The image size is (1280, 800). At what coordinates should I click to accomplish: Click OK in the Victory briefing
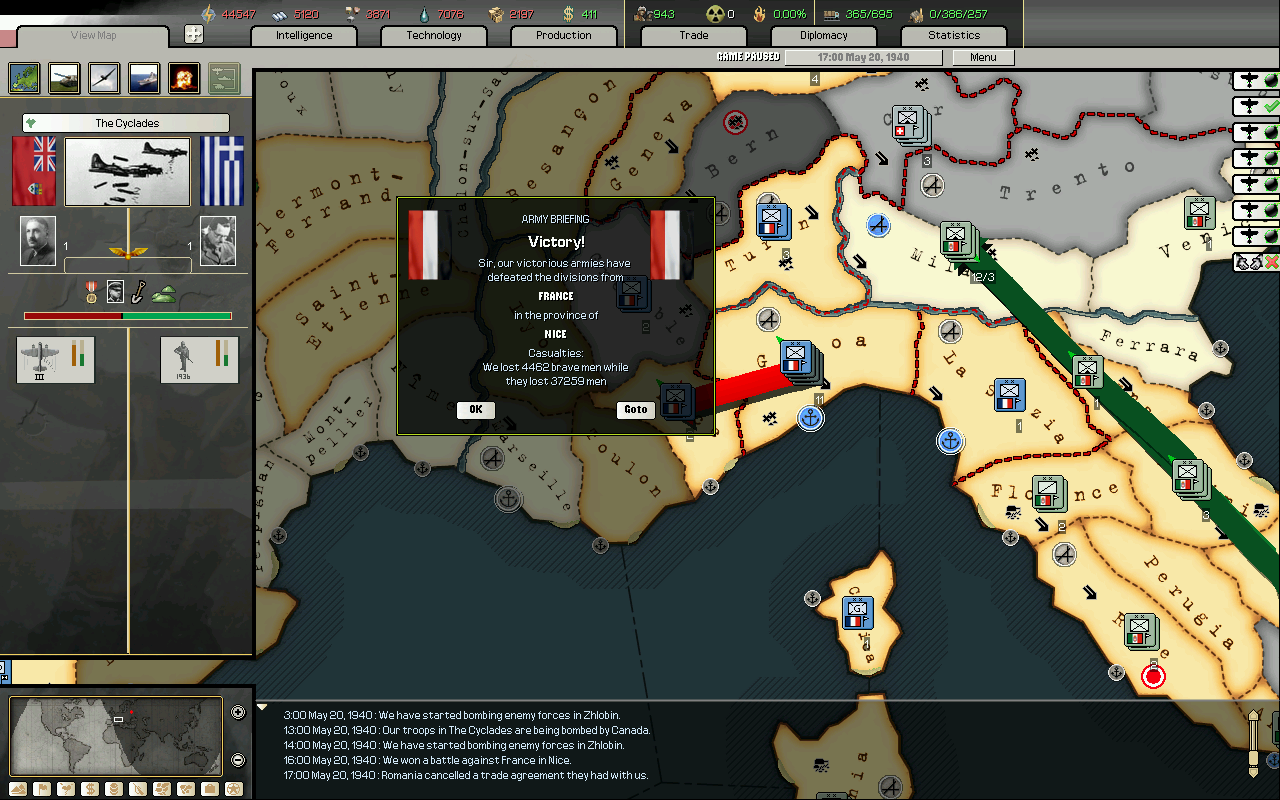(x=475, y=410)
